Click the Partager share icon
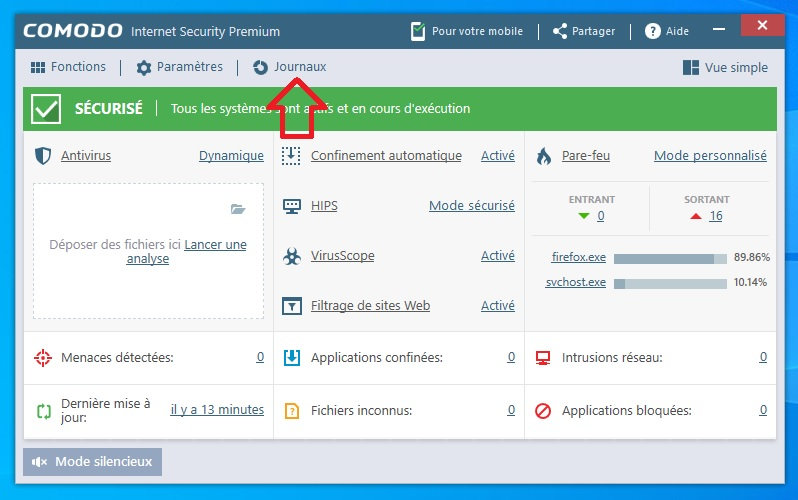 [x=560, y=32]
